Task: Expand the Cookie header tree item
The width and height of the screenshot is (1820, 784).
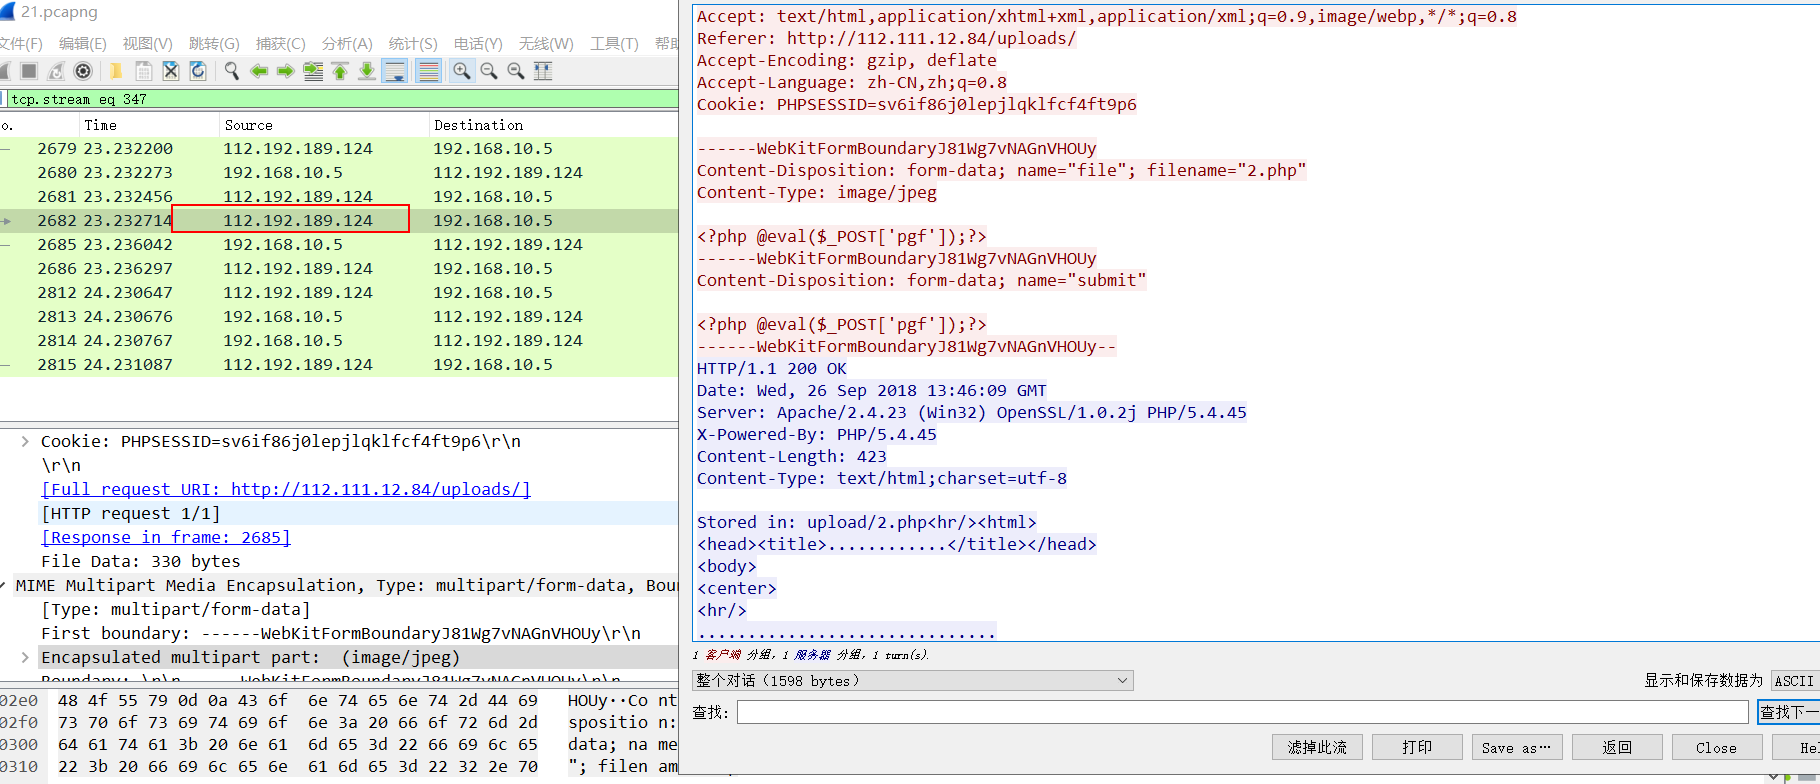Action: (25, 441)
